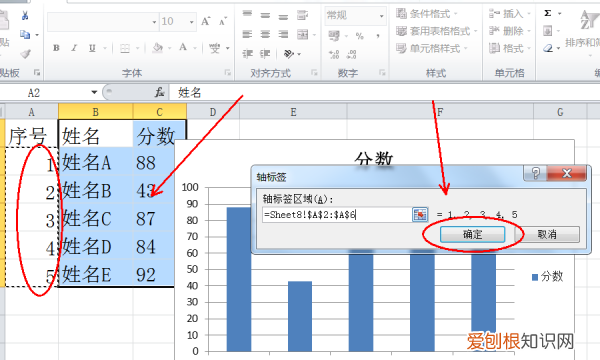Viewport: 600px width, 360px height.
Task: Click decrease decimal icon
Action: pyautogui.click(x=352, y=54)
